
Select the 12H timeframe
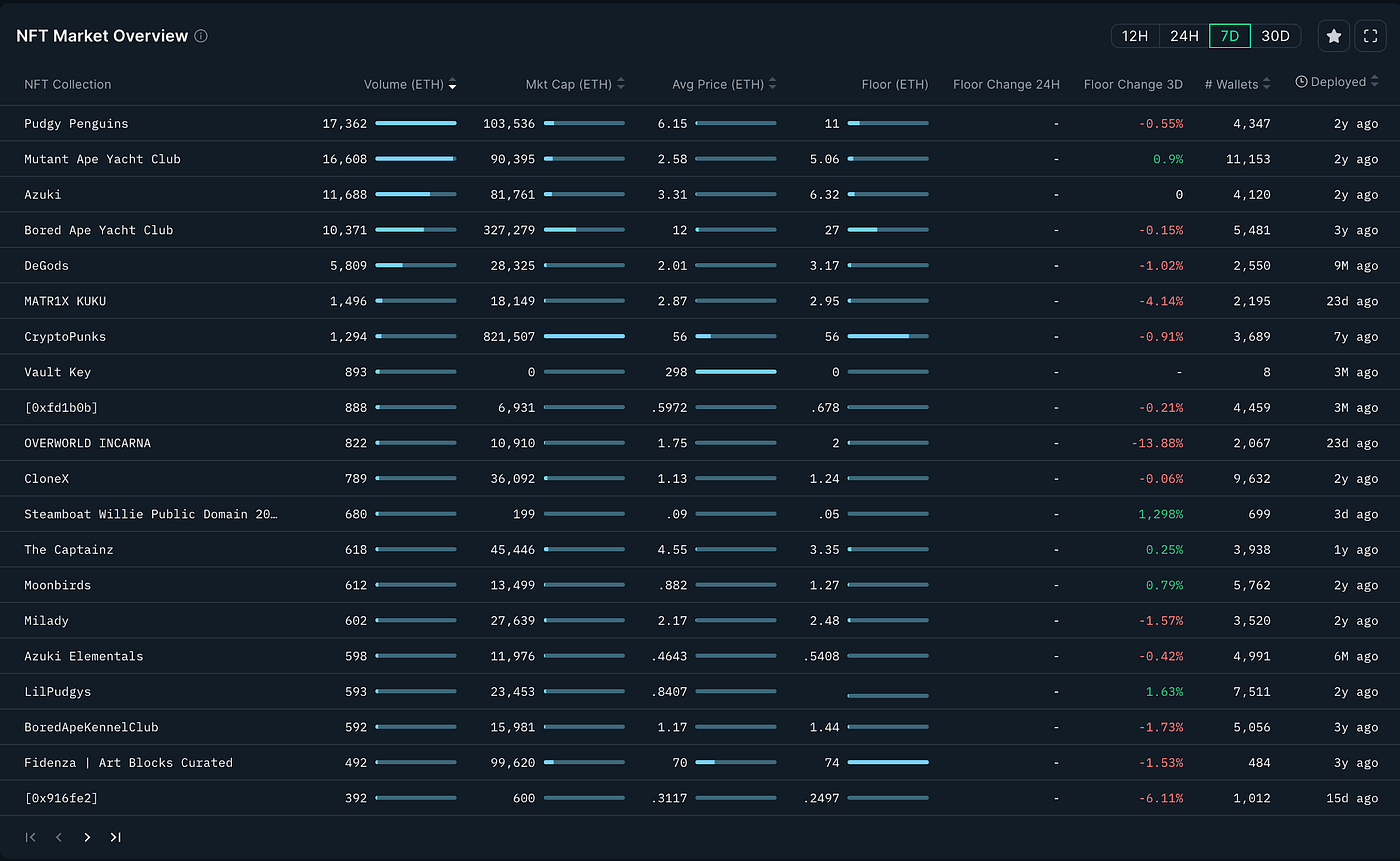point(1135,36)
